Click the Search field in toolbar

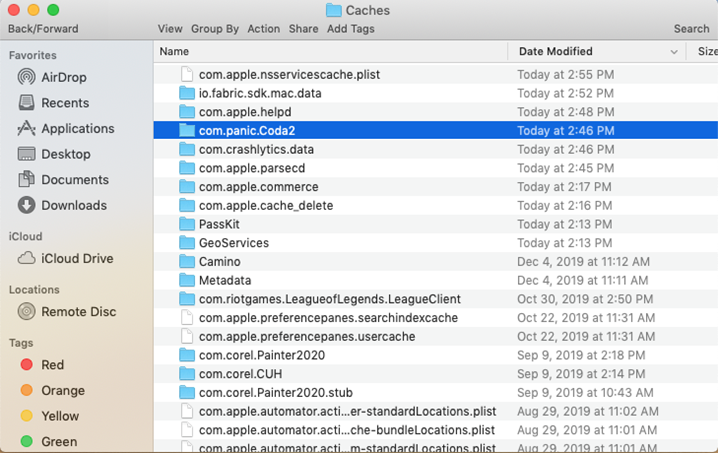click(x=691, y=29)
